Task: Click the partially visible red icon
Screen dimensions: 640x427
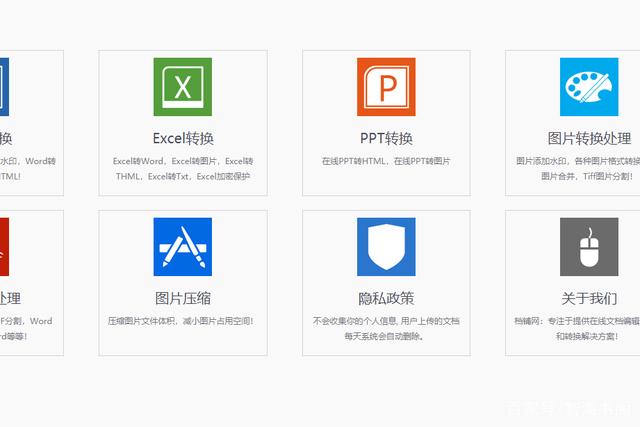Action: tap(4, 247)
